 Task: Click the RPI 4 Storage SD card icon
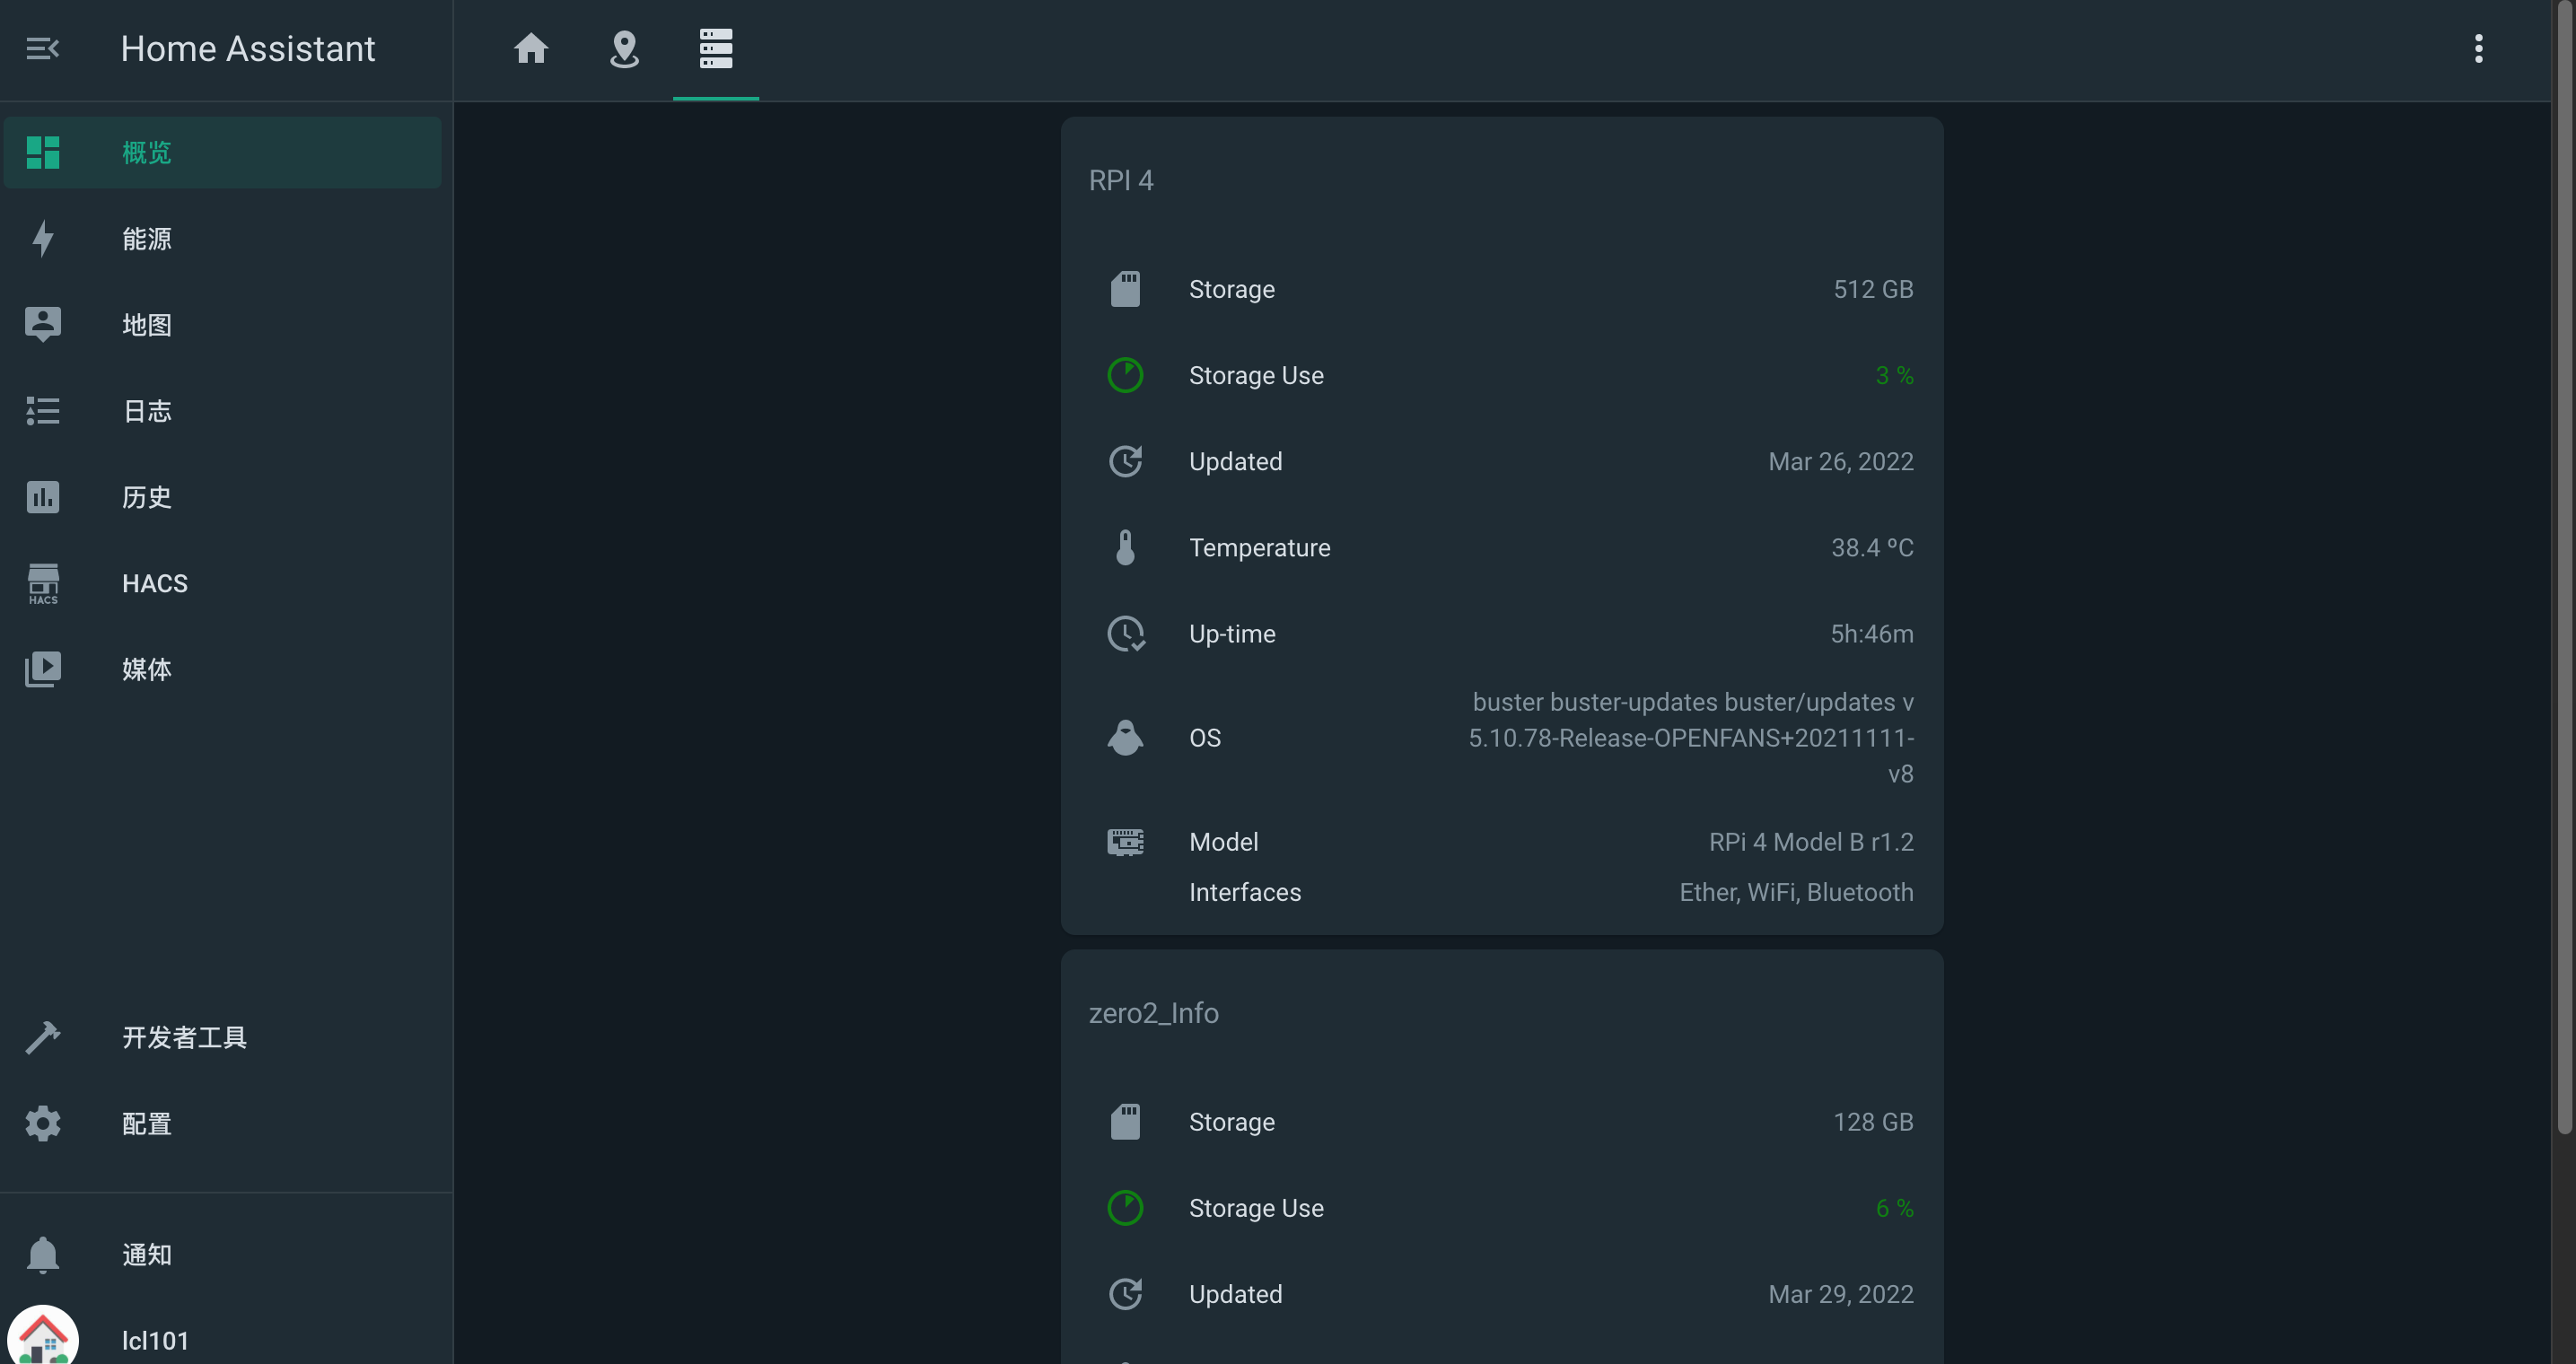[1125, 289]
